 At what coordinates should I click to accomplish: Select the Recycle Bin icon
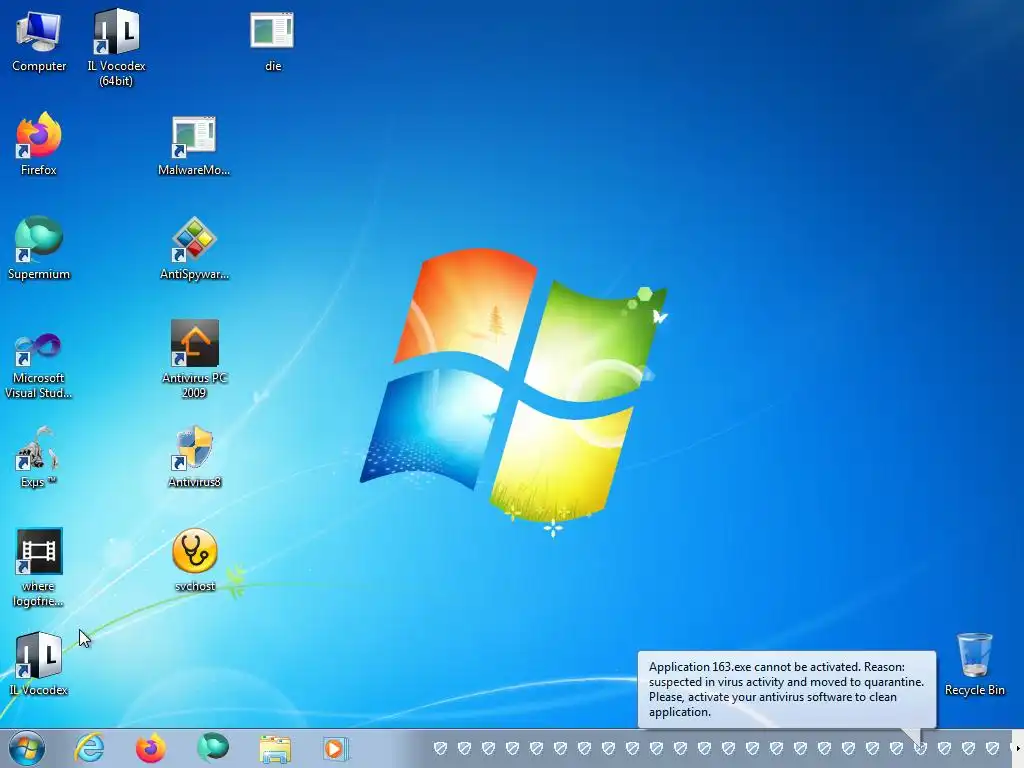[x=974, y=664]
